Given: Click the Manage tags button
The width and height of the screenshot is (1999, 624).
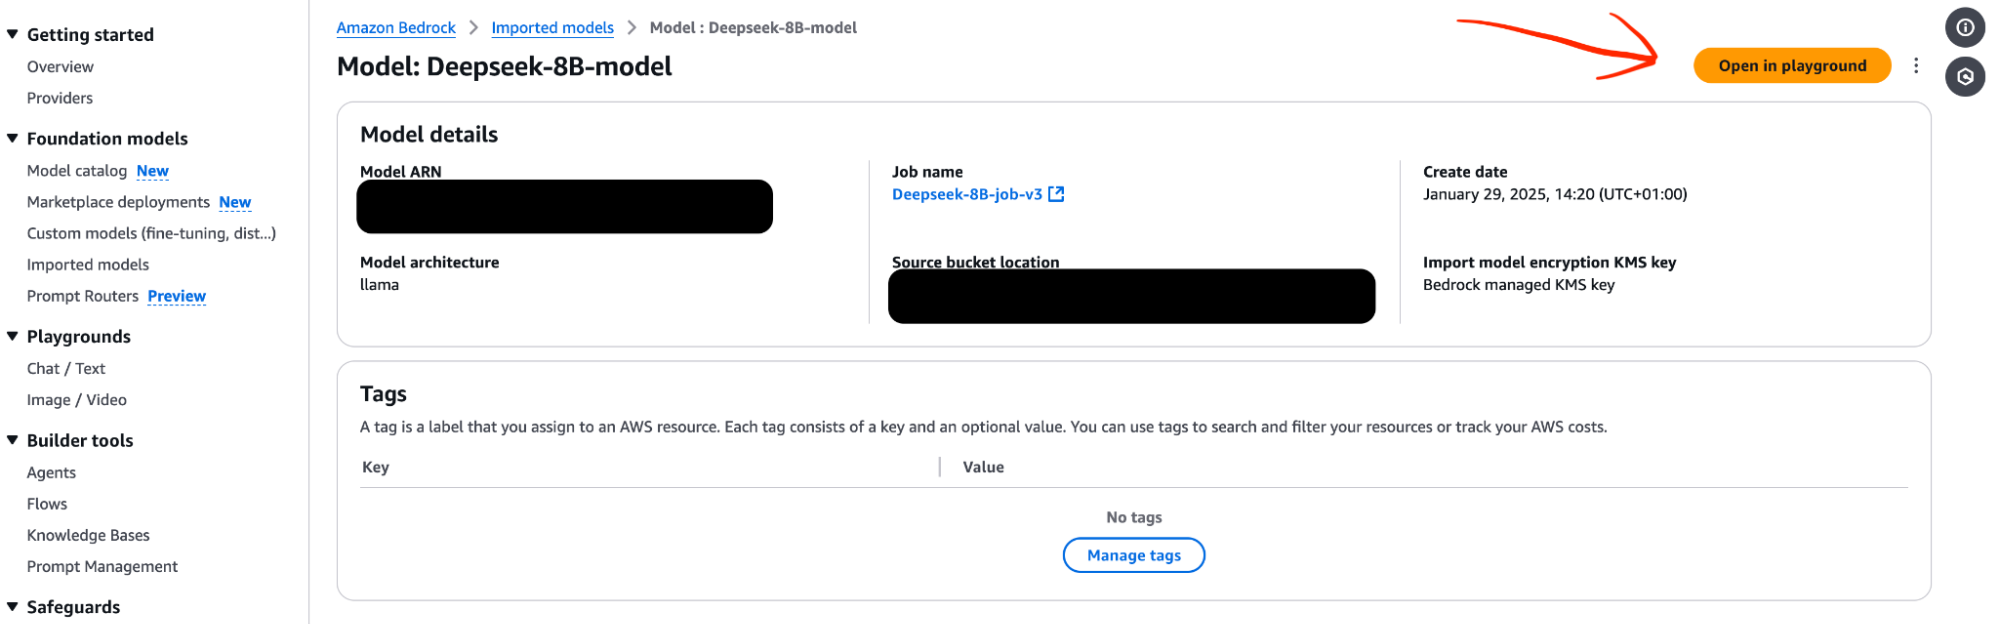Looking at the screenshot, I should (x=1133, y=555).
